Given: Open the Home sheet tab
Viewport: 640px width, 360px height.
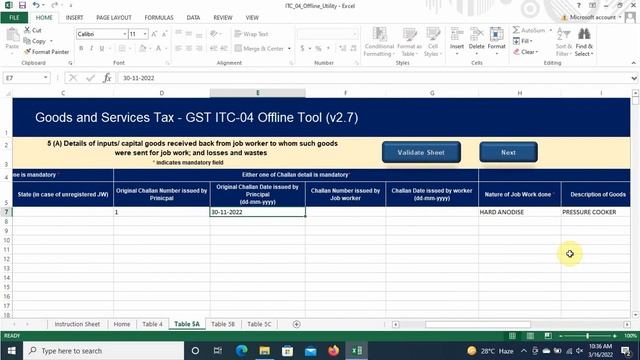Looking at the screenshot, I should tap(122, 324).
